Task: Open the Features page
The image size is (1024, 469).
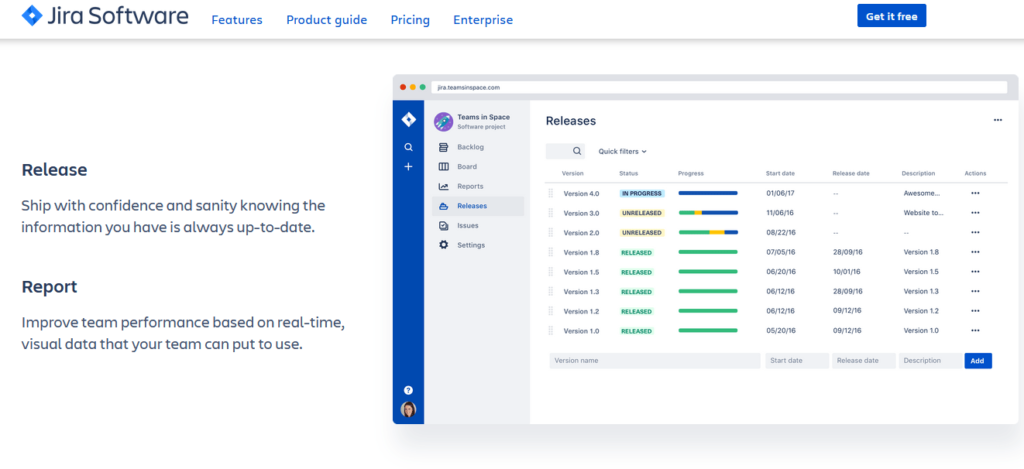Action: click(236, 20)
